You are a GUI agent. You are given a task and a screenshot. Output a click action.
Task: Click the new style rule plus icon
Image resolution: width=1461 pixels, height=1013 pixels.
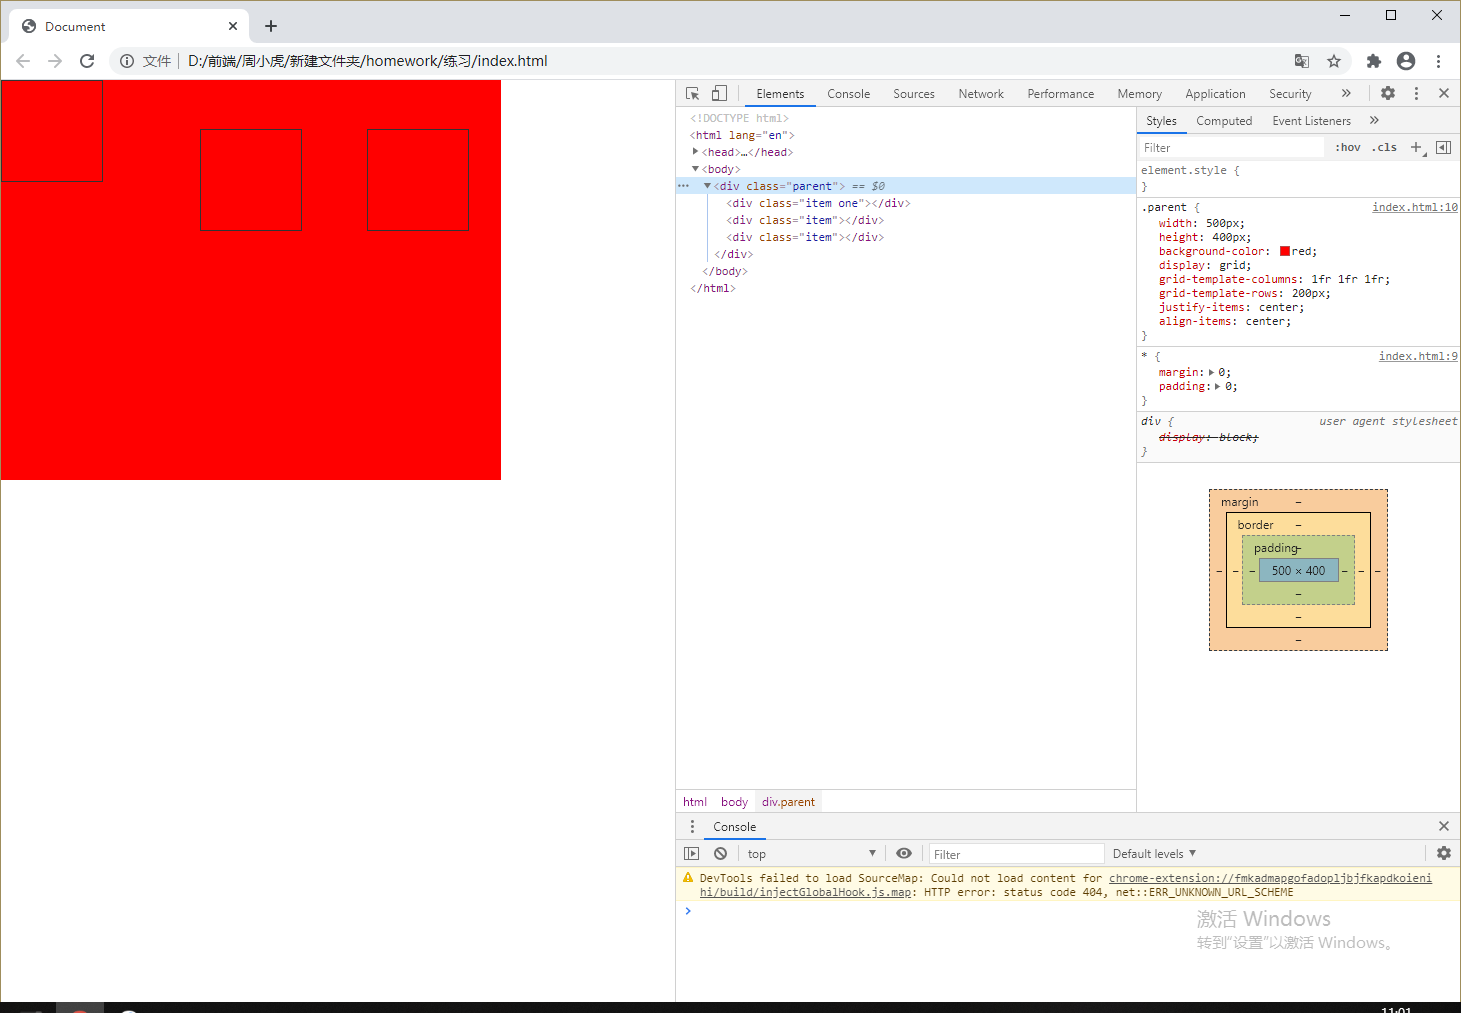click(1416, 147)
